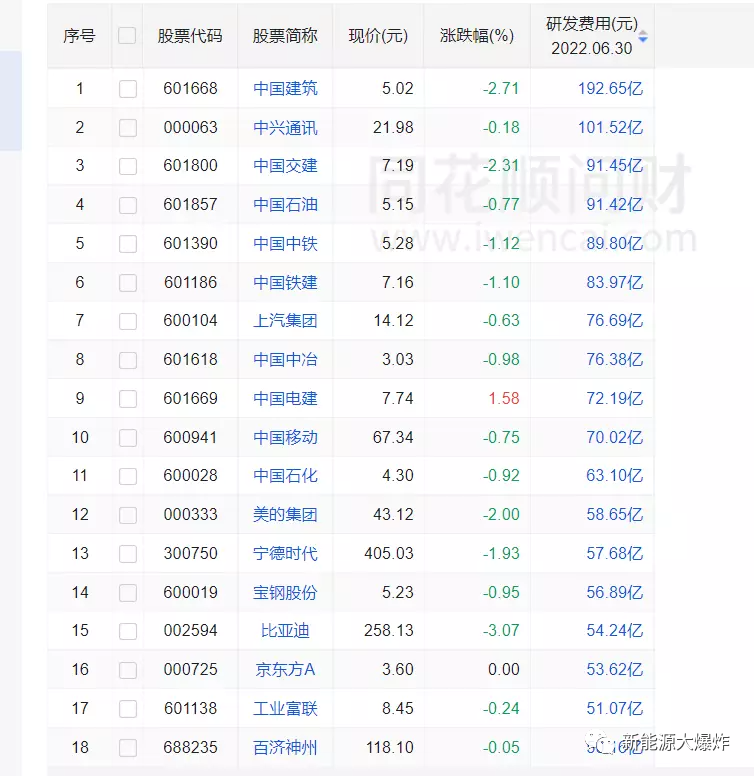
Task: Open the 中国电建 stock link
Action: point(285,398)
